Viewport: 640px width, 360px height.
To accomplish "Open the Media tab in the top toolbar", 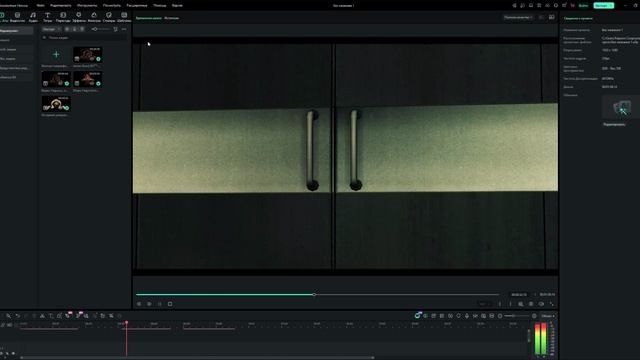I will click(x=2, y=17).
